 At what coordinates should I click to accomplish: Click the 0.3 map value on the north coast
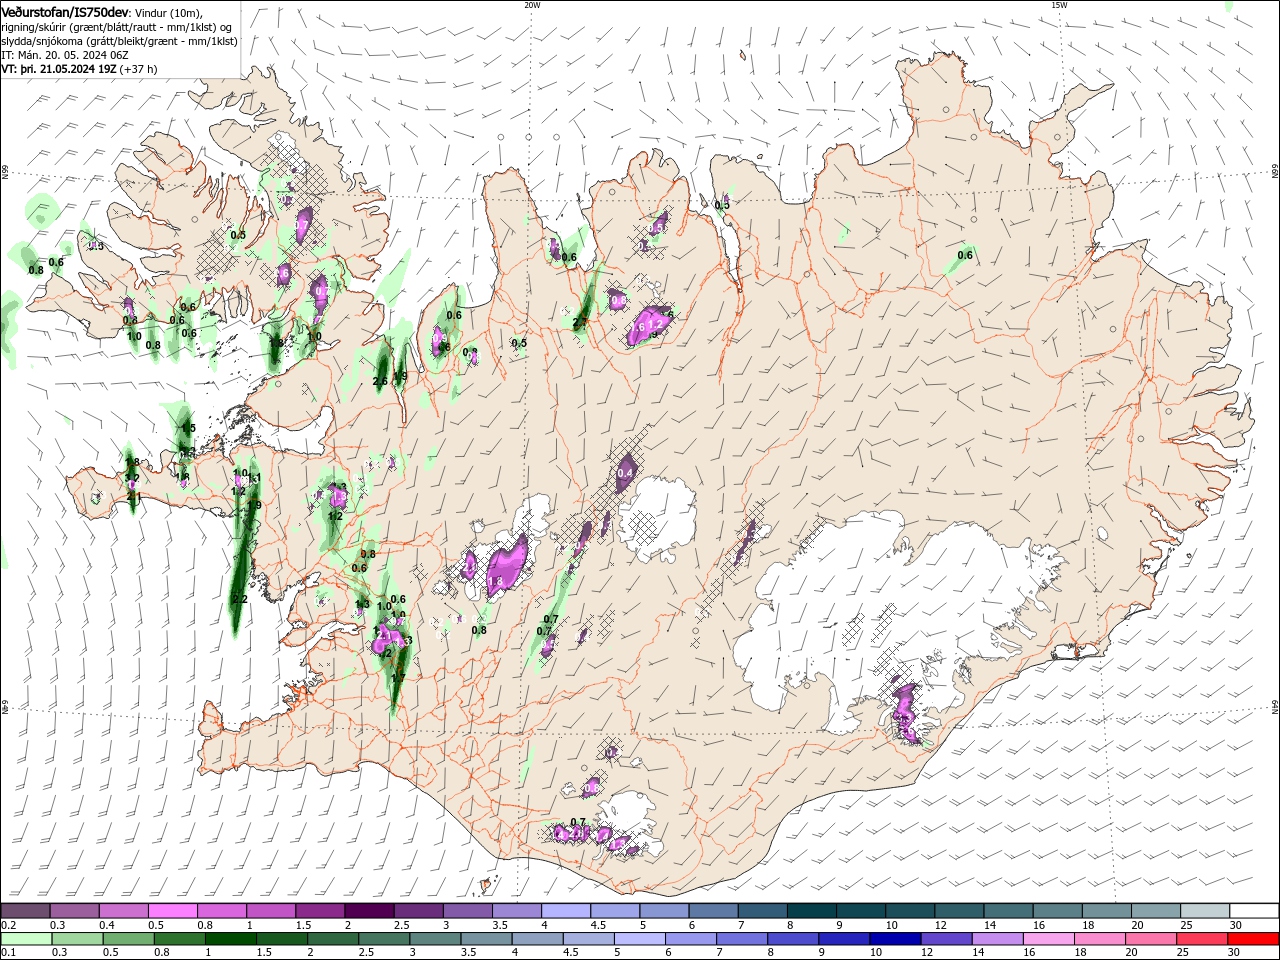722,205
